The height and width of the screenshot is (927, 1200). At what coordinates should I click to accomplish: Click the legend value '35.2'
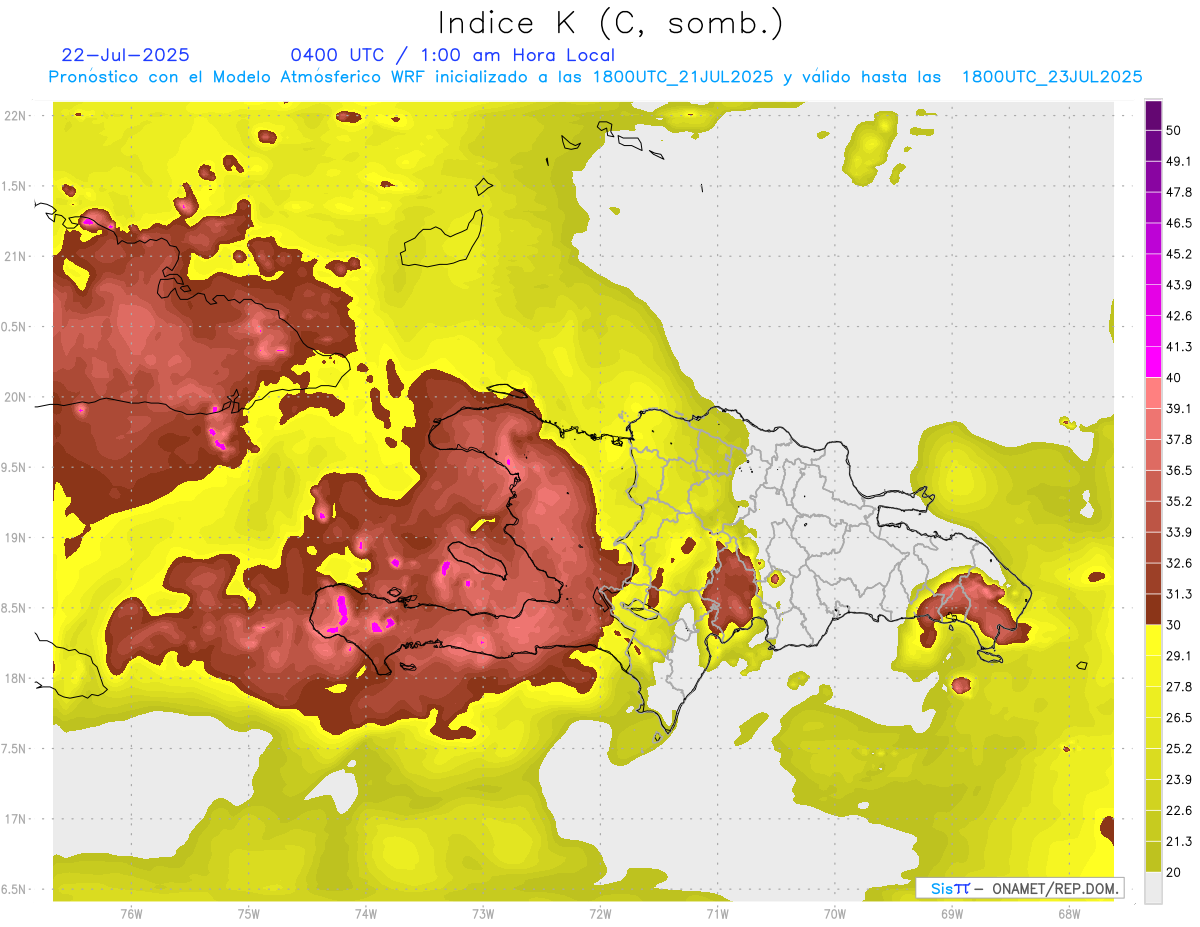click(1179, 501)
